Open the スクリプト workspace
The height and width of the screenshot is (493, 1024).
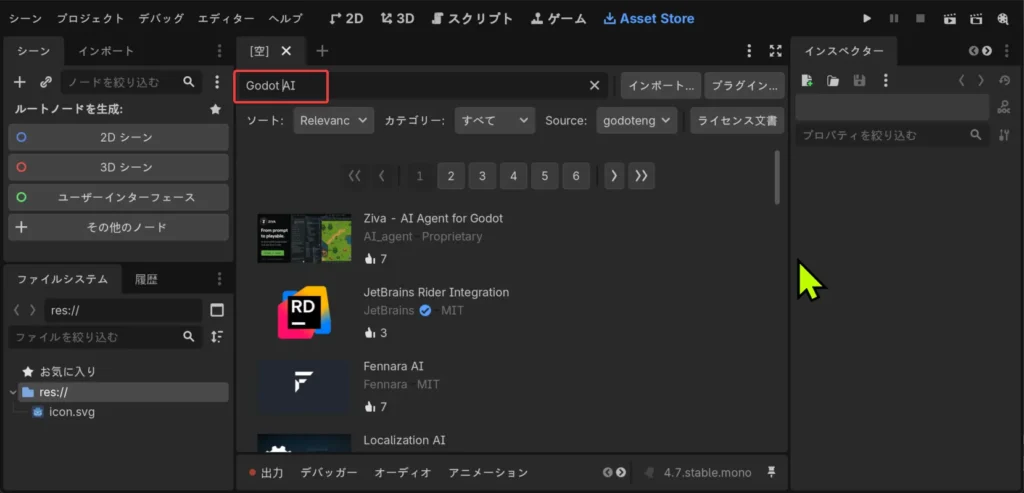tap(473, 19)
